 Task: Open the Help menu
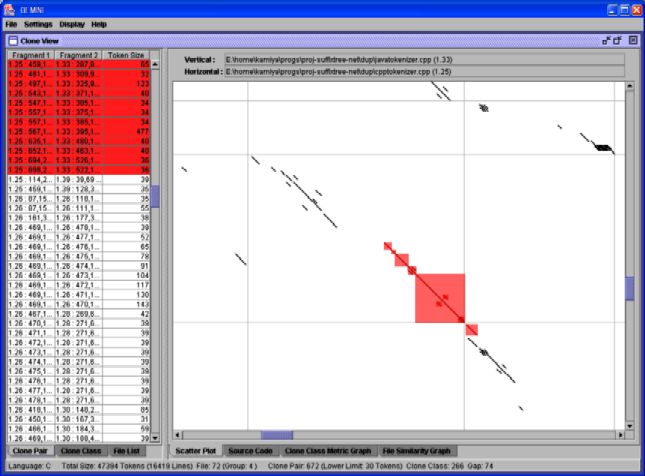[x=99, y=23]
